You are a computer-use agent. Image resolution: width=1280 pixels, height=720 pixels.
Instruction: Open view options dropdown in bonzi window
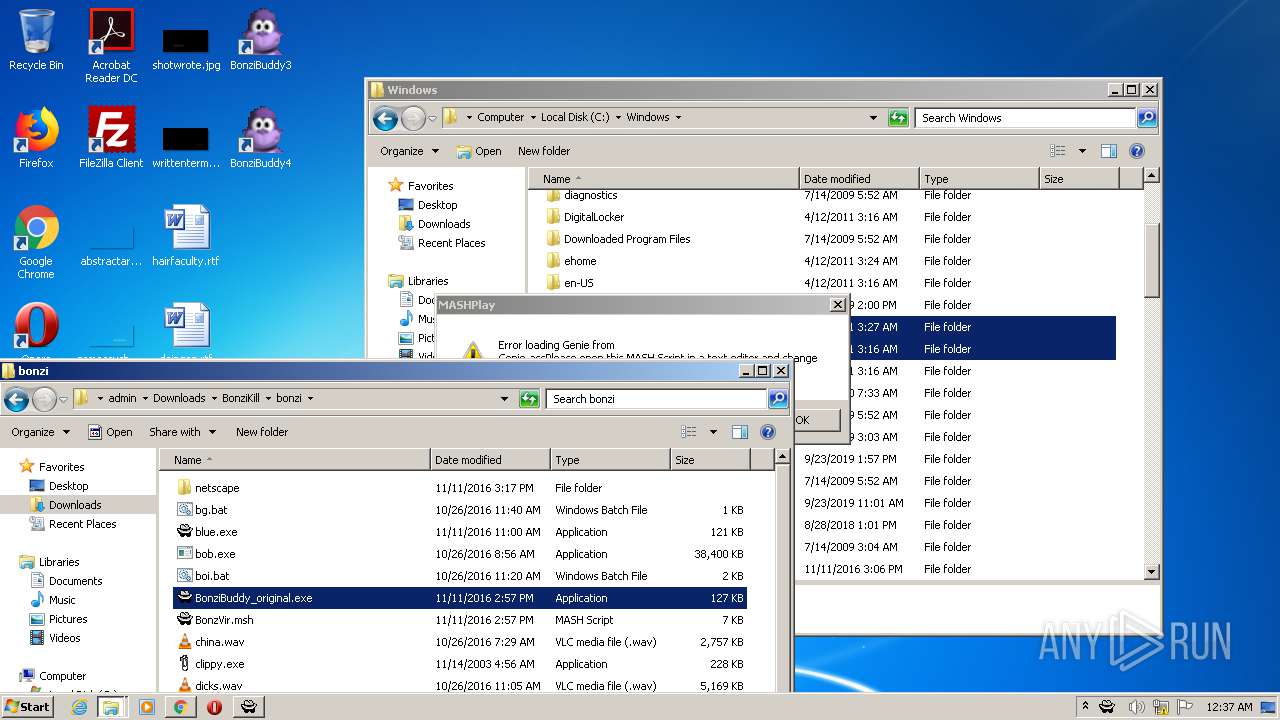coord(713,432)
